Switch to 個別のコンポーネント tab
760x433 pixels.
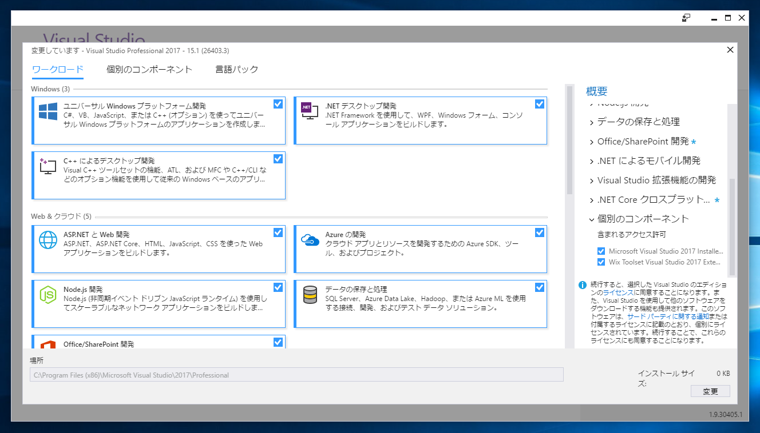[x=149, y=69]
